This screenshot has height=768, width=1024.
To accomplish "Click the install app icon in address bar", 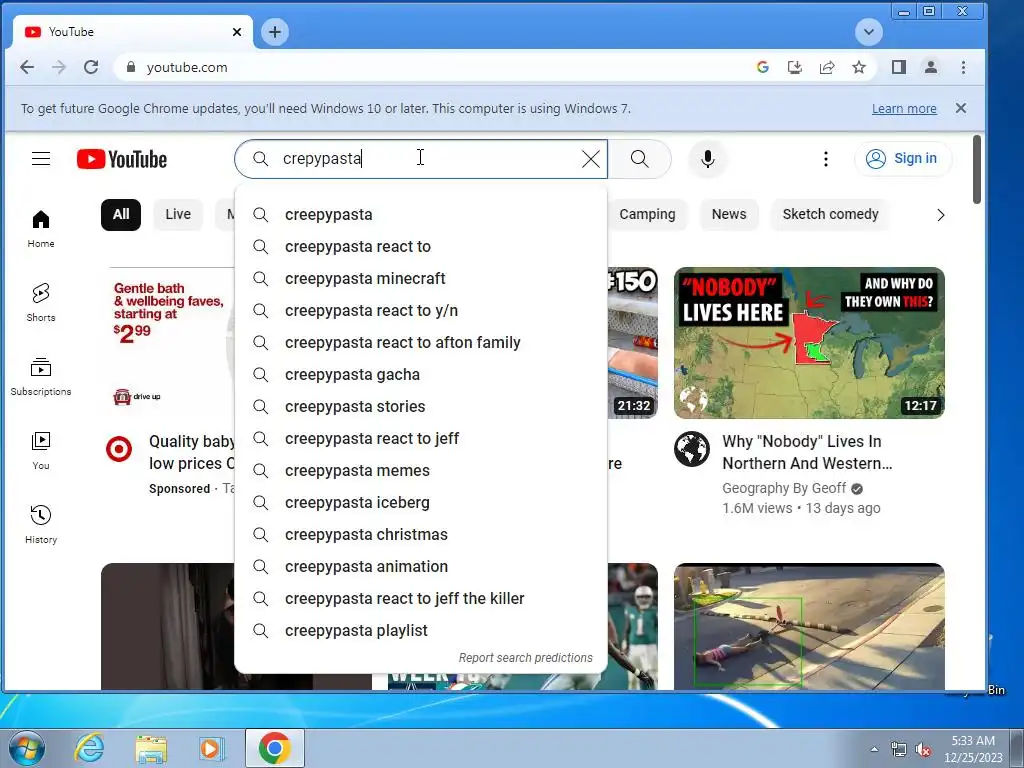I will click(x=794, y=67).
